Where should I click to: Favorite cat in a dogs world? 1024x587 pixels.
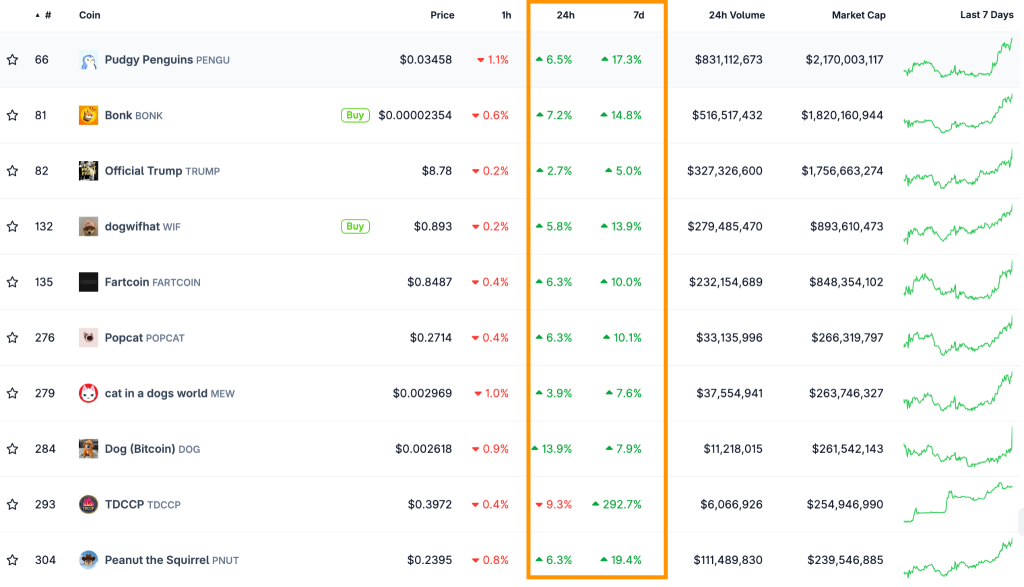(12, 393)
